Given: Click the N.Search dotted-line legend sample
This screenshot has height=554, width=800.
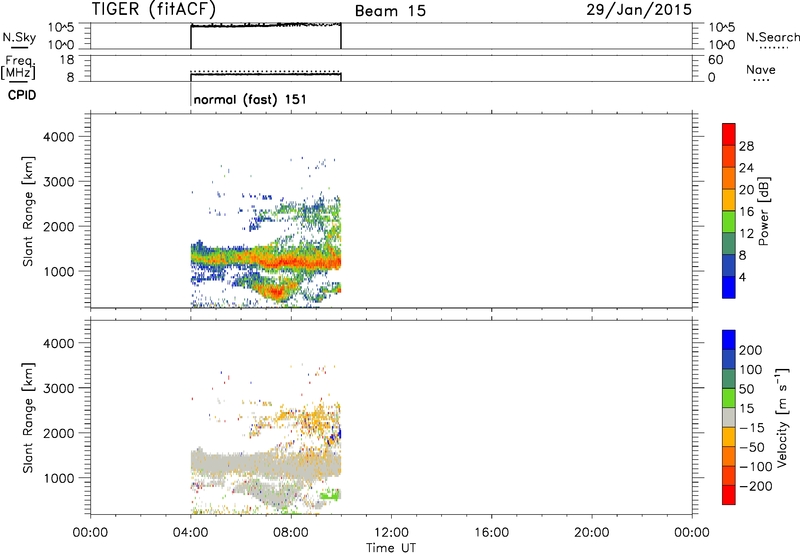Looking at the screenshot, I should [774, 47].
